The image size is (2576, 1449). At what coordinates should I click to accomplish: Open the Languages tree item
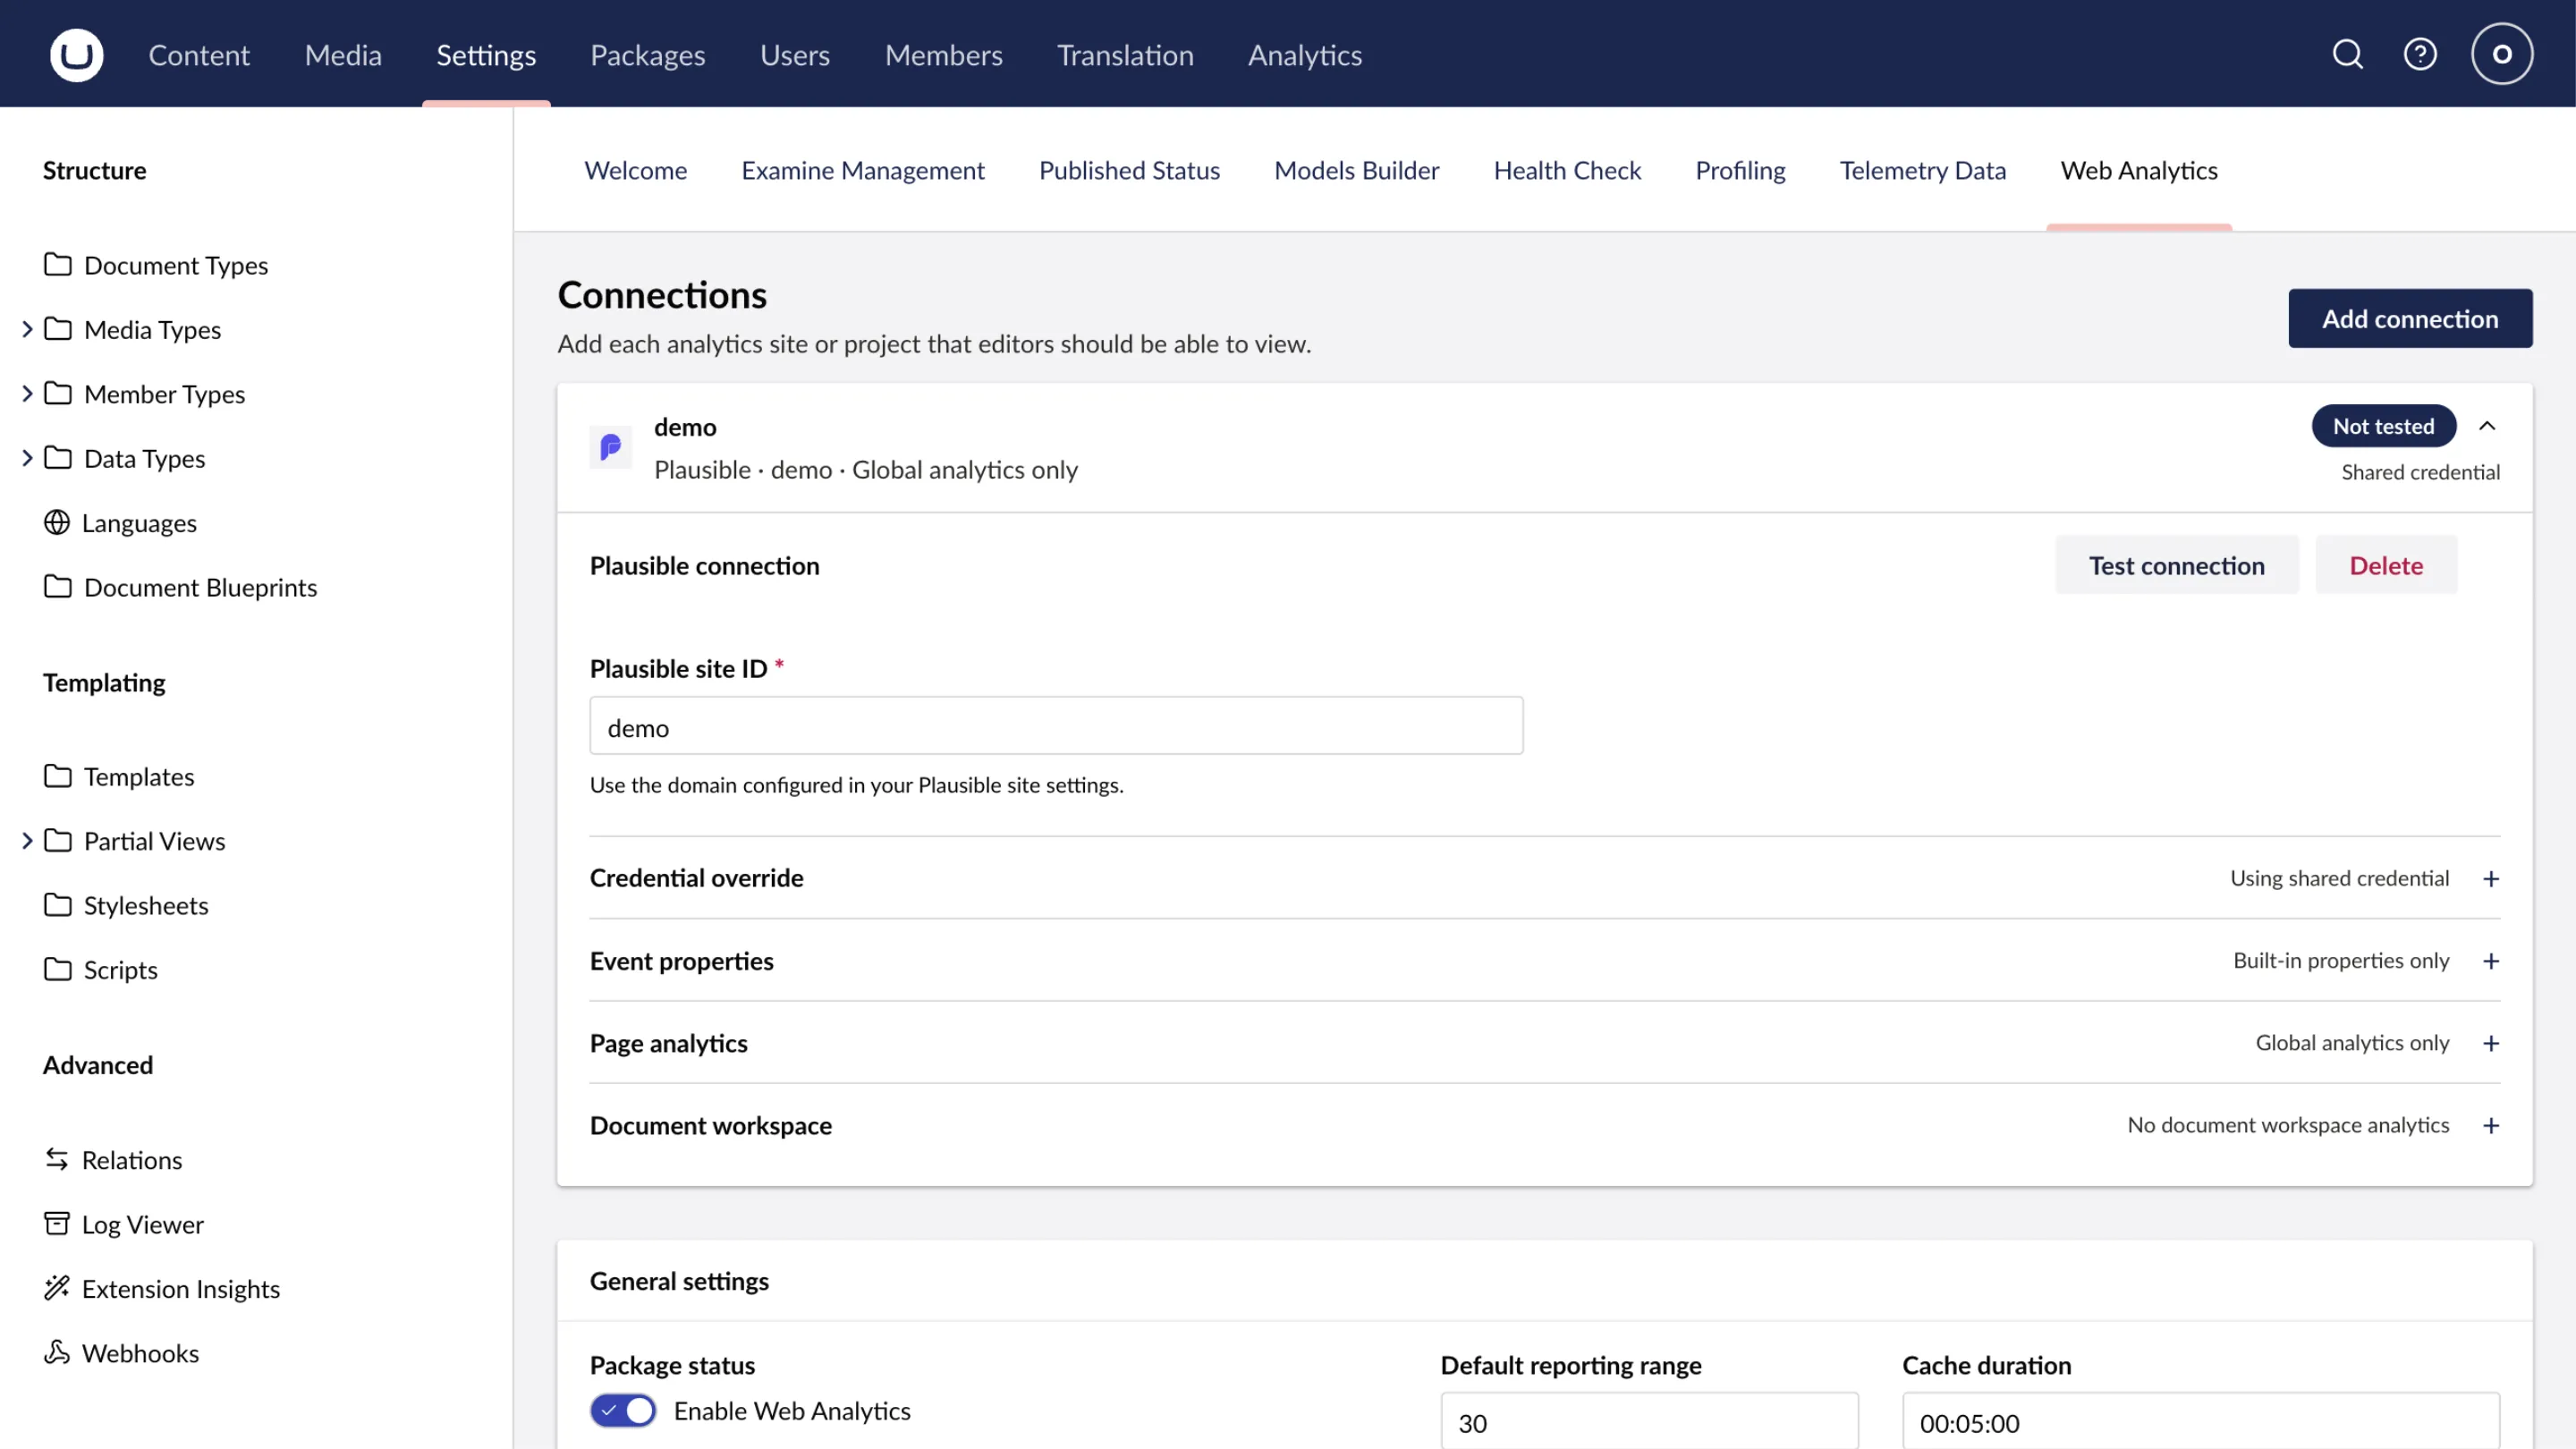point(139,523)
